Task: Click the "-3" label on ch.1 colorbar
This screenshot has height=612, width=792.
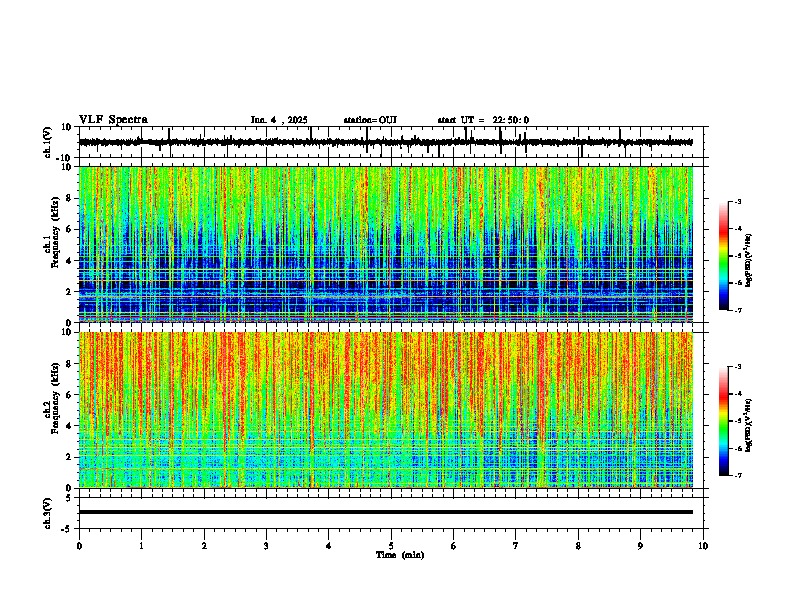Action: pos(737,202)
